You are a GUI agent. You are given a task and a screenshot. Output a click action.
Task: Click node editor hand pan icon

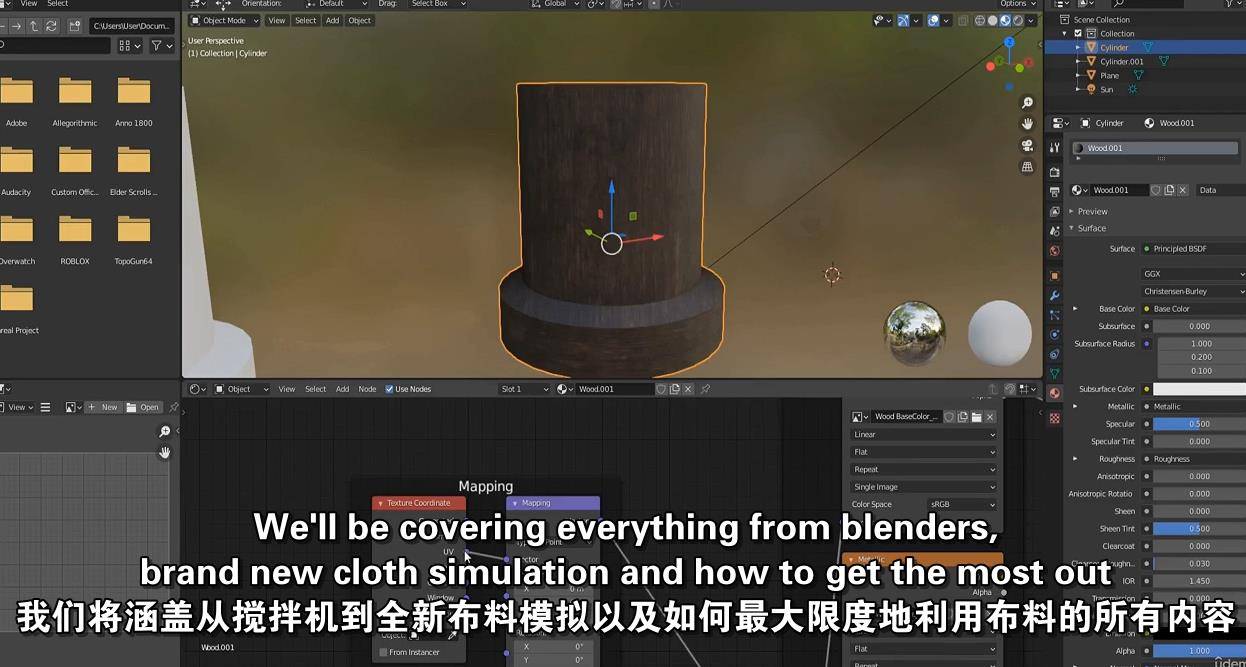click(x=165, y=453)
